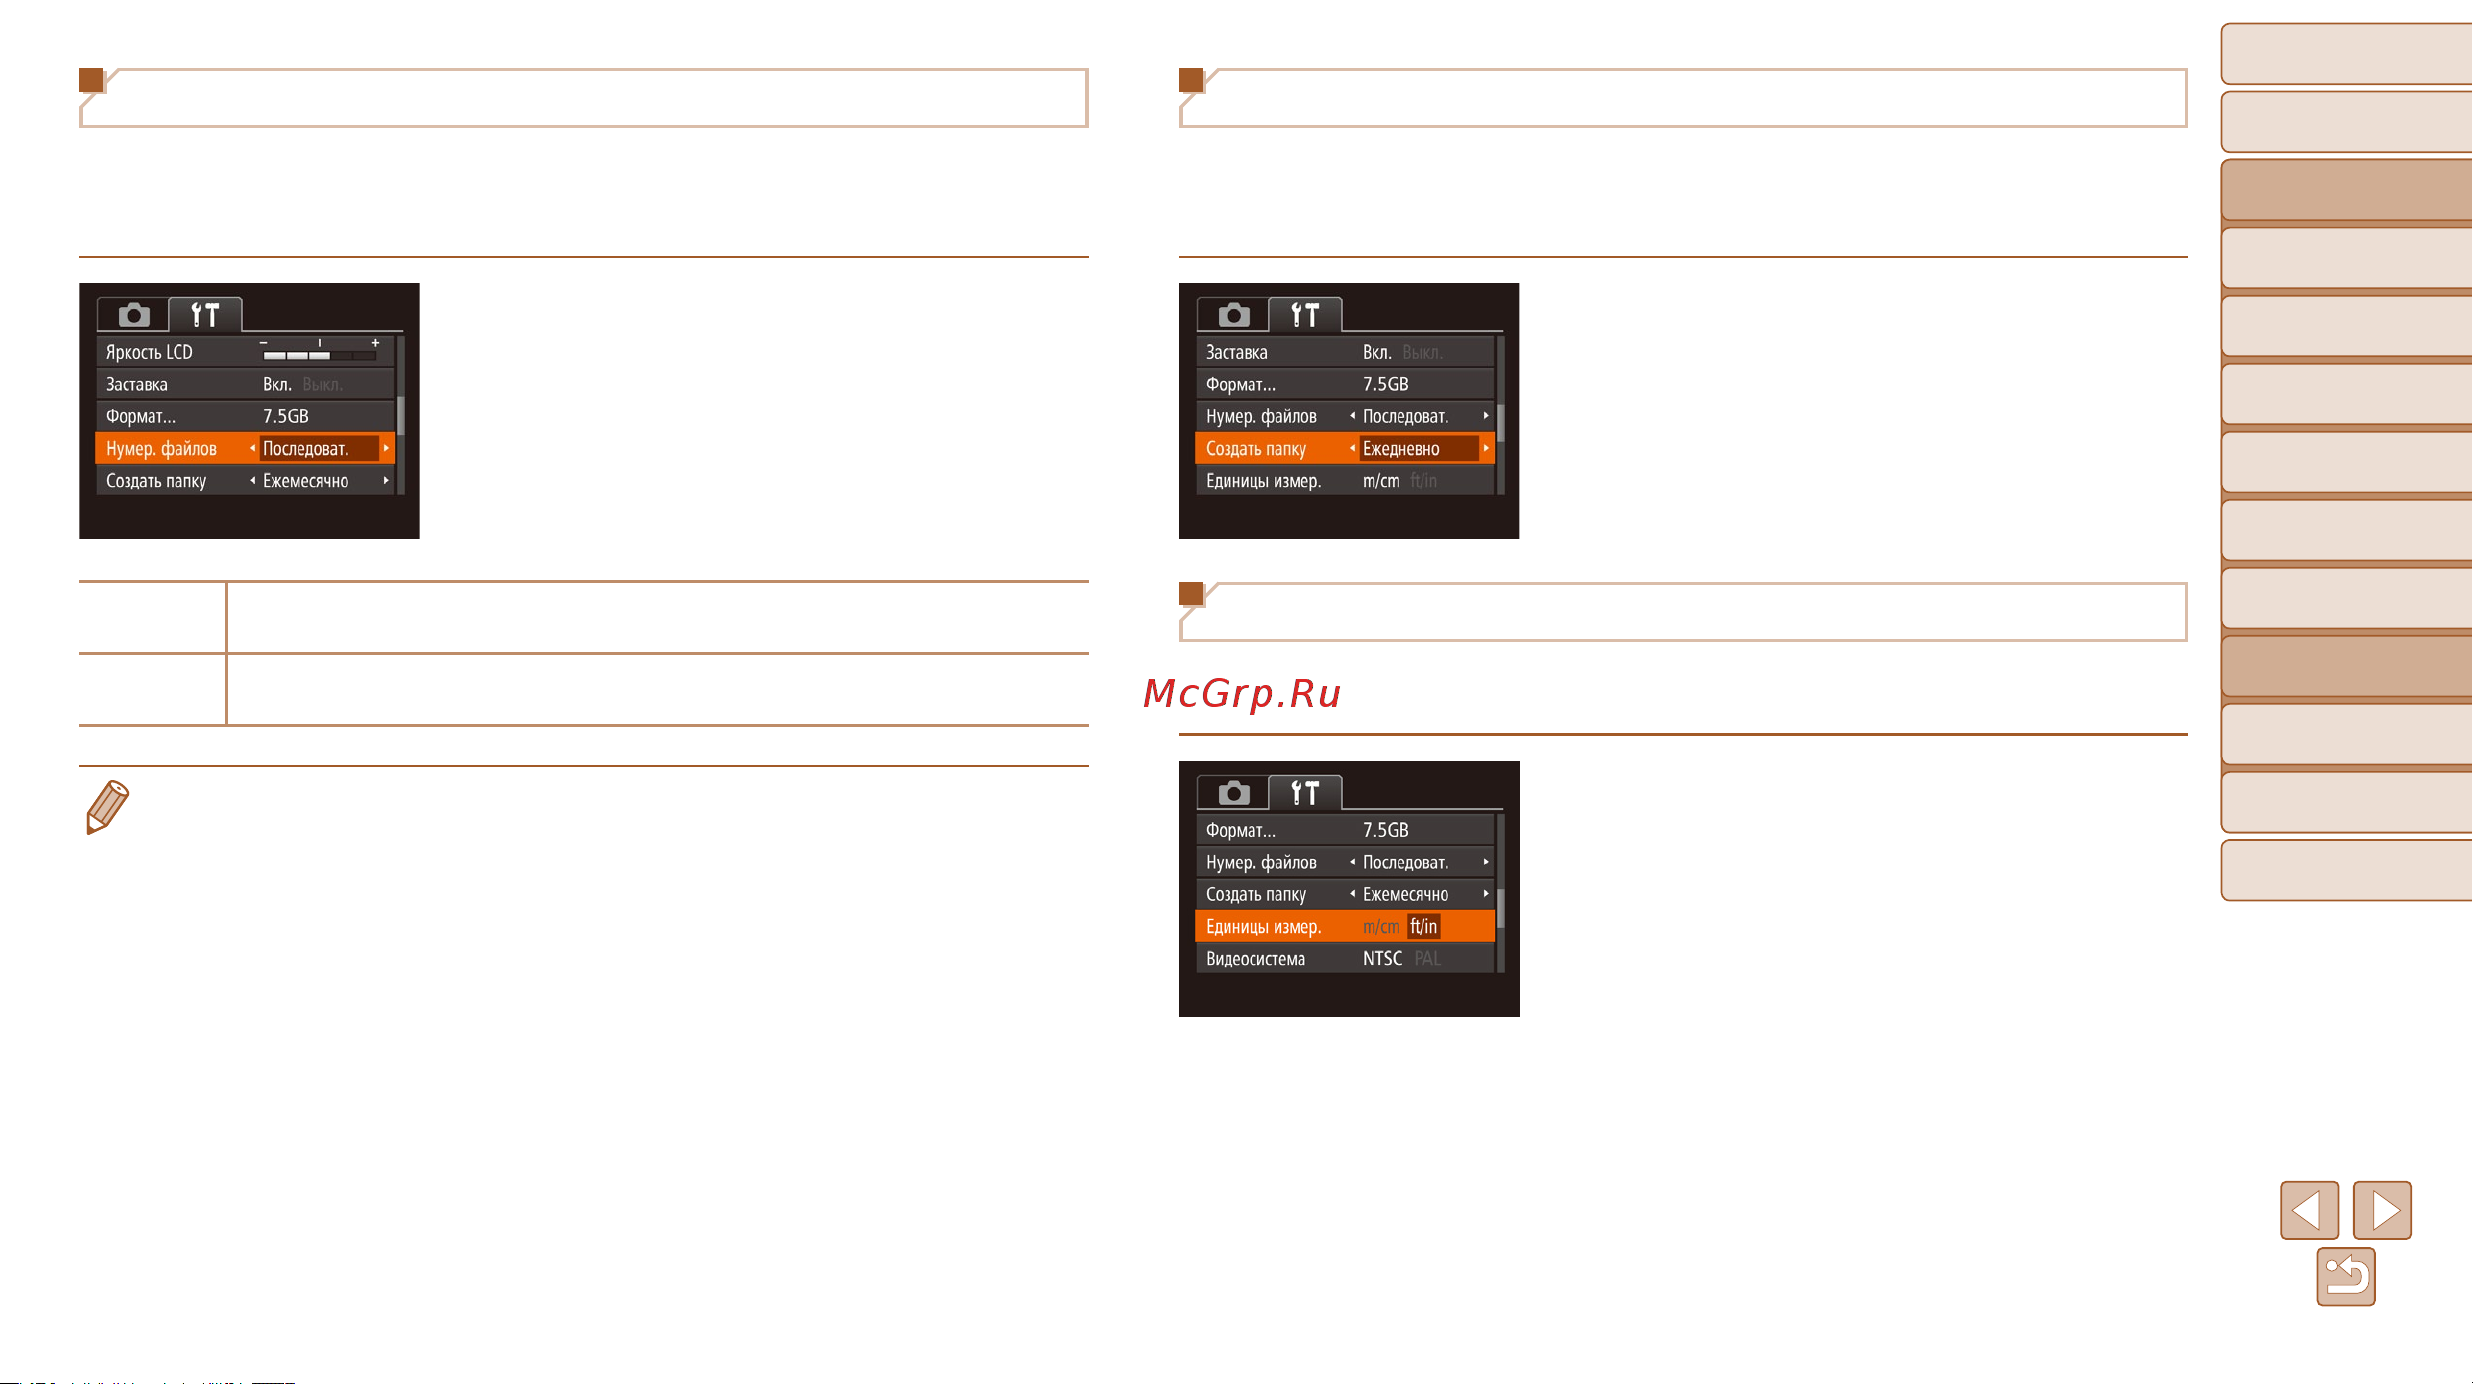Click right arrow of Ежемесячно in Видеосистема menu
The width and height of the screenshot is (2473, 1384).
1486,894
